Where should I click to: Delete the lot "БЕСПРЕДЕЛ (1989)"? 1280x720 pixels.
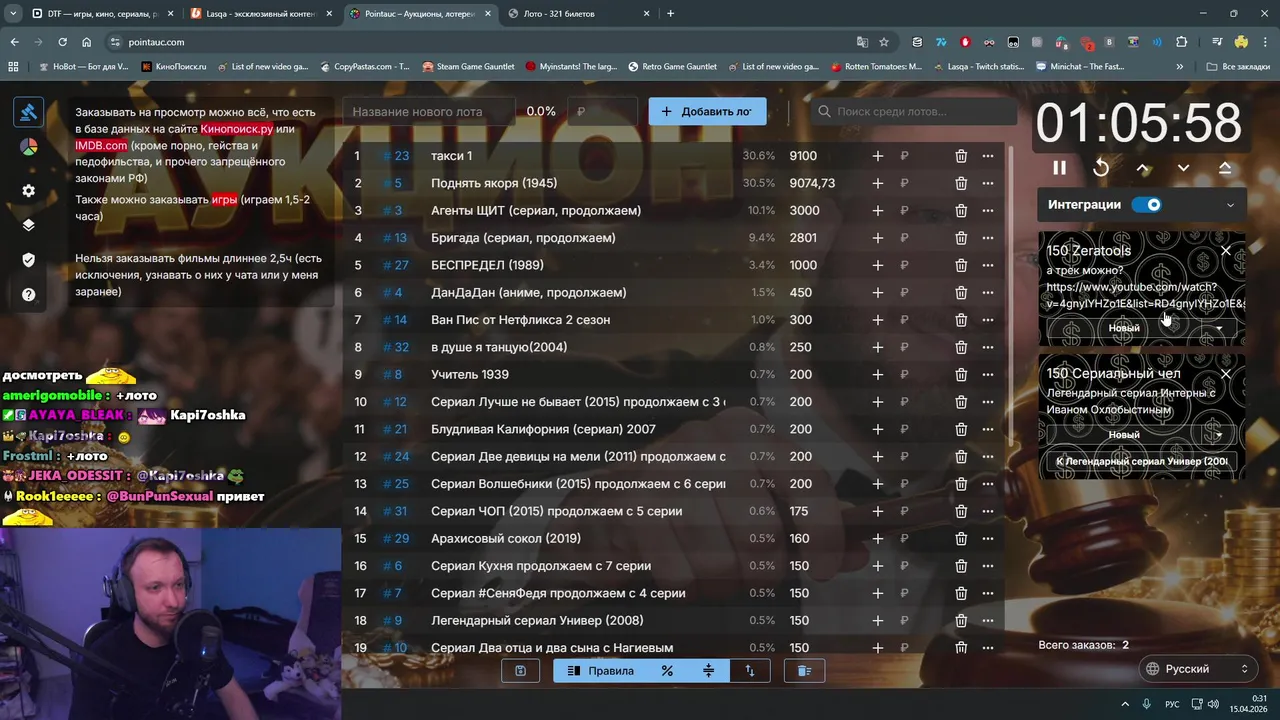(x=961, y=265)
